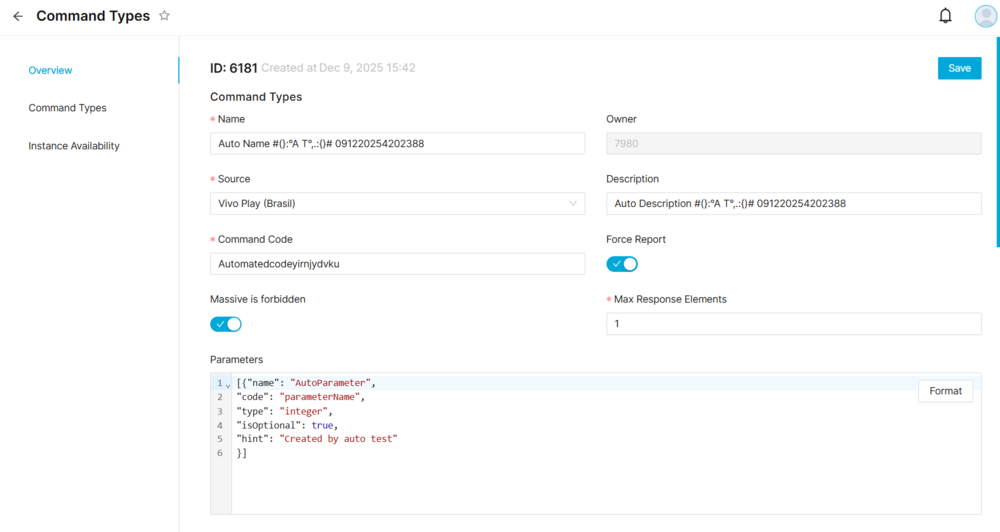The width and height of the screenshot is (1000, 532).
Task: Switch to Command Types in sidebar
Action: click(x=67, y=108)
